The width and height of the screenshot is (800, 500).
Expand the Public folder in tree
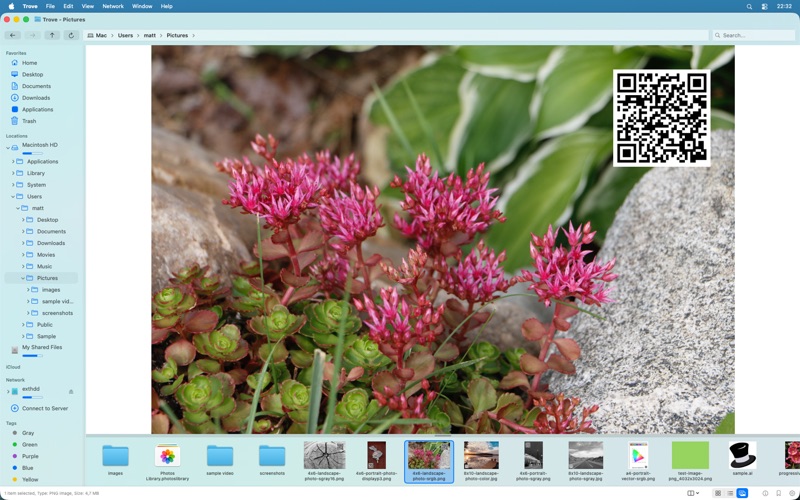coord(23,325)
